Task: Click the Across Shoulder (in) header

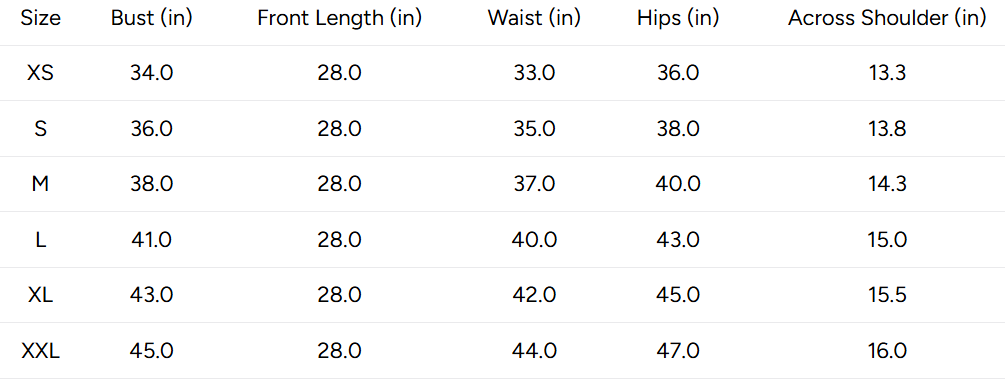Action: 887,19
